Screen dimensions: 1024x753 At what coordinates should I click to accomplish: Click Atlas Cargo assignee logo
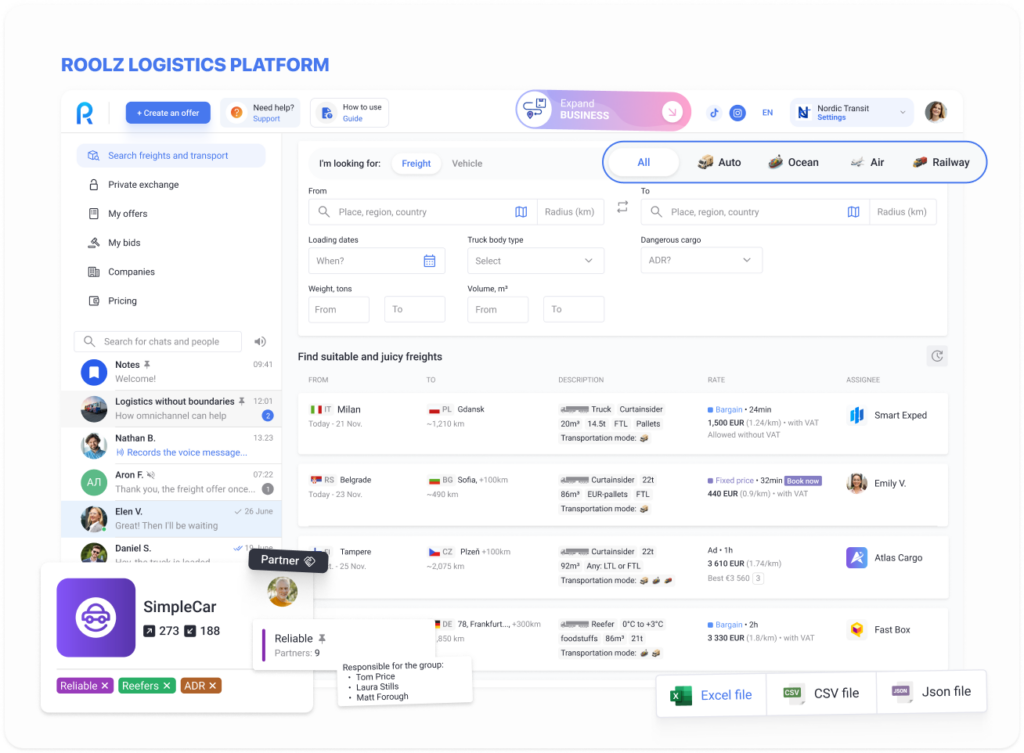857,557
